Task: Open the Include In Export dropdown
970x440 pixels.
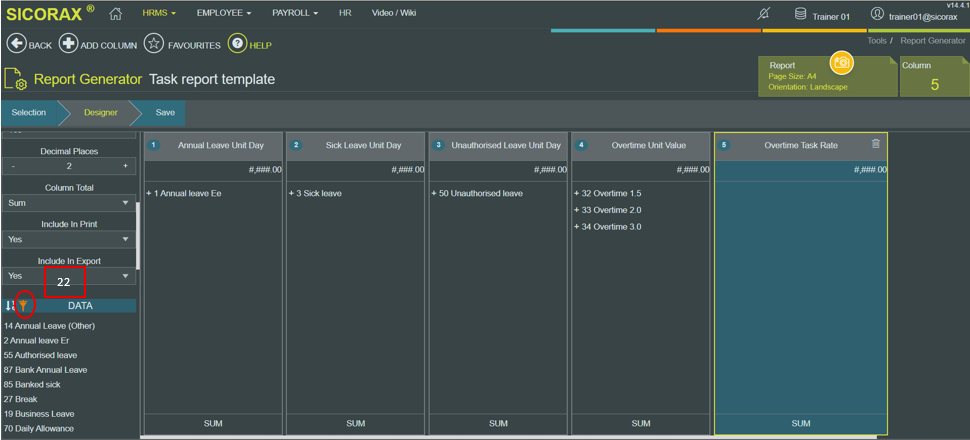Action: [69, 275]
